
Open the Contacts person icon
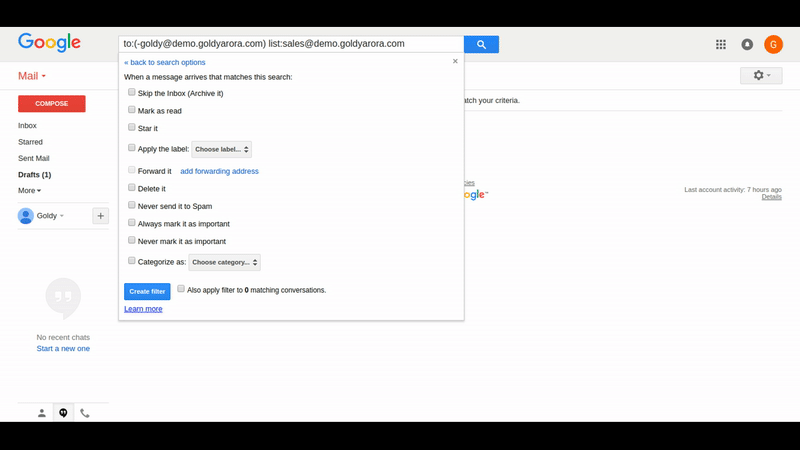click(42, 413)
